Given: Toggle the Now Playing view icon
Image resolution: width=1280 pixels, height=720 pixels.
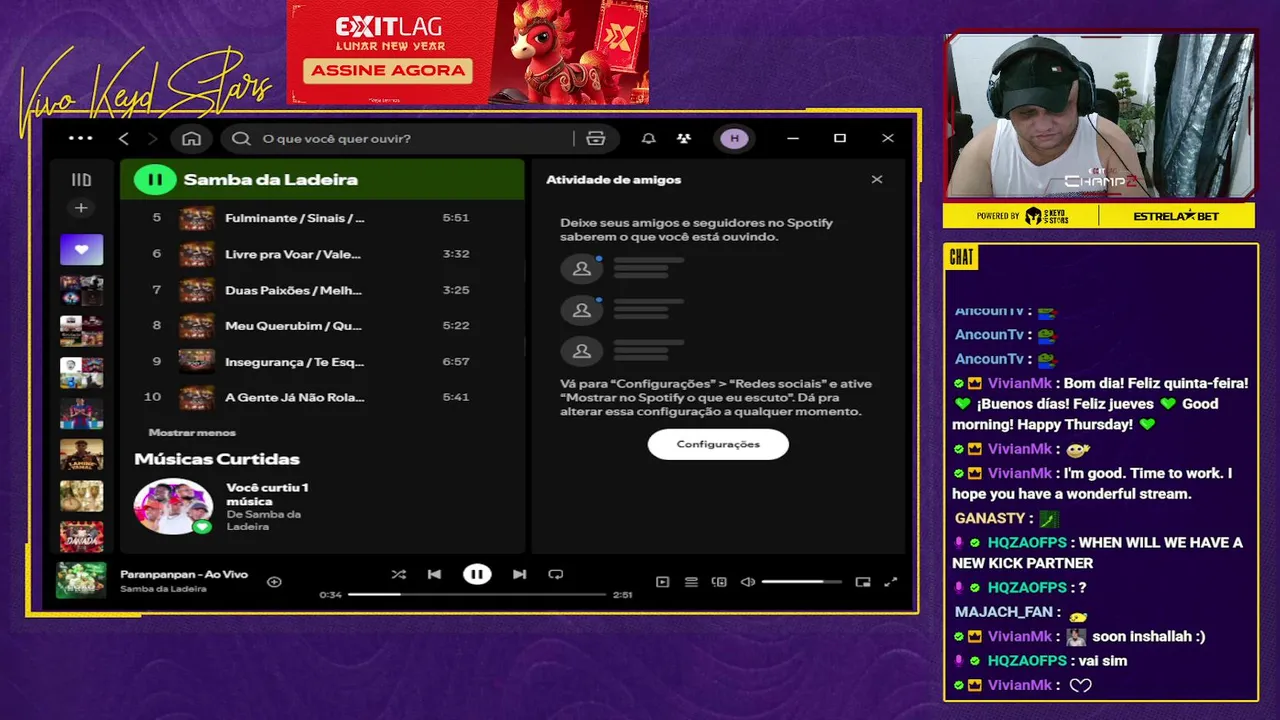Looking at the screenshot, I should [x=662, y=582].
